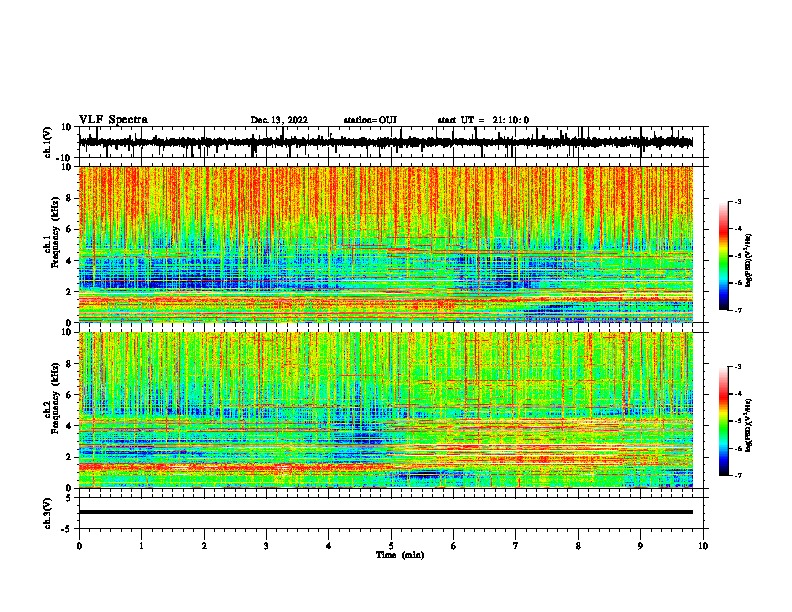The width and height of the screenshot is (792, 612).
Task: Click the "2" tick on the time axis
Action: [204, 546]
